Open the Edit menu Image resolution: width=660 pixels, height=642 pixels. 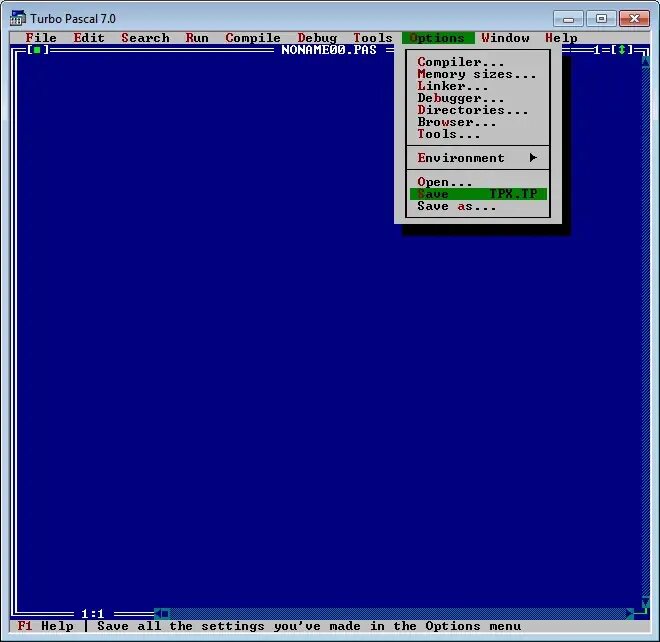point(89,38)
